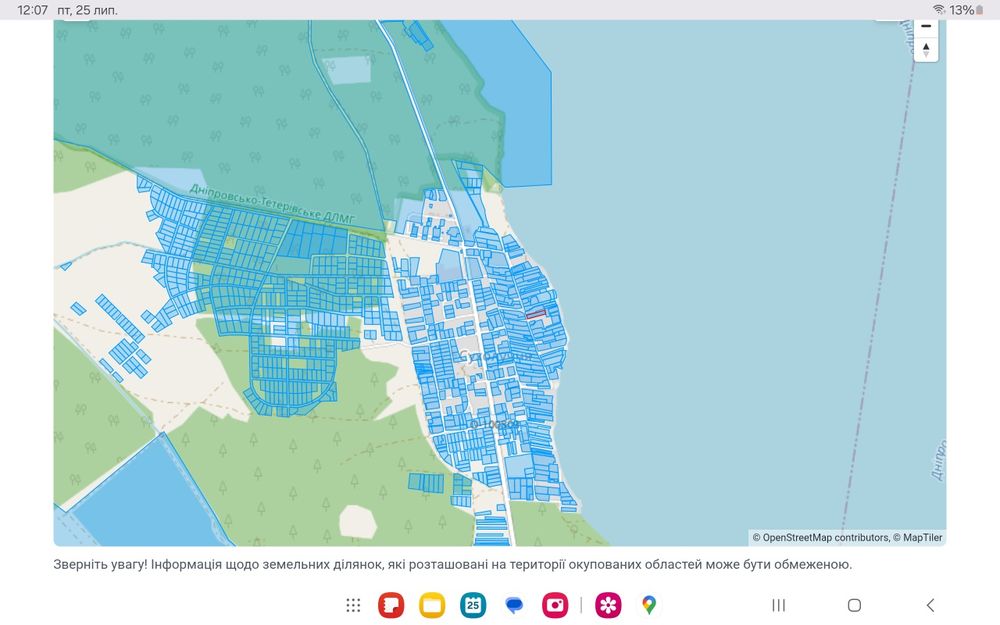Launch the pink Camera app
1000x625 pixels.
[x=555, y=605]
